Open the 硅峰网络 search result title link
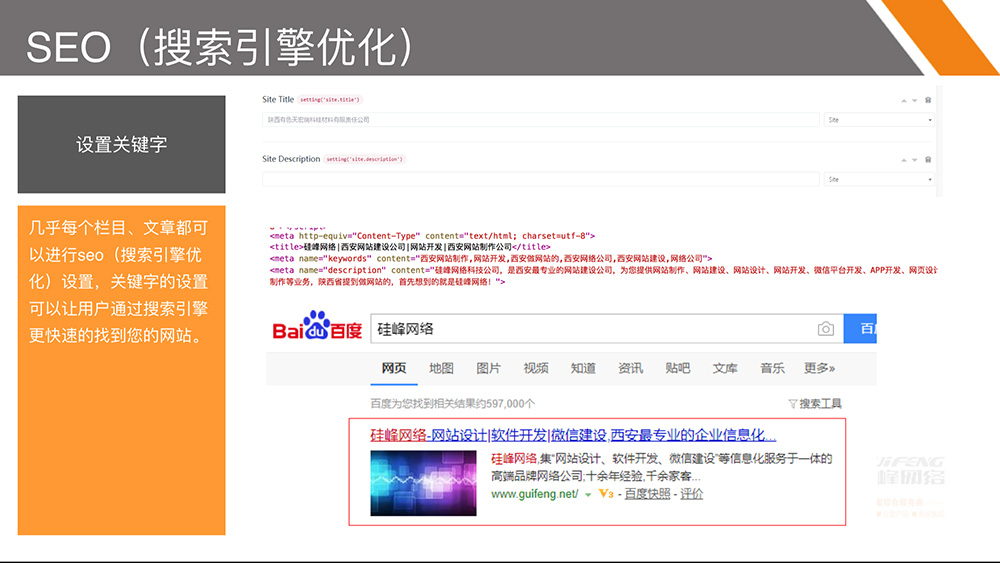 tap(573, 435)
